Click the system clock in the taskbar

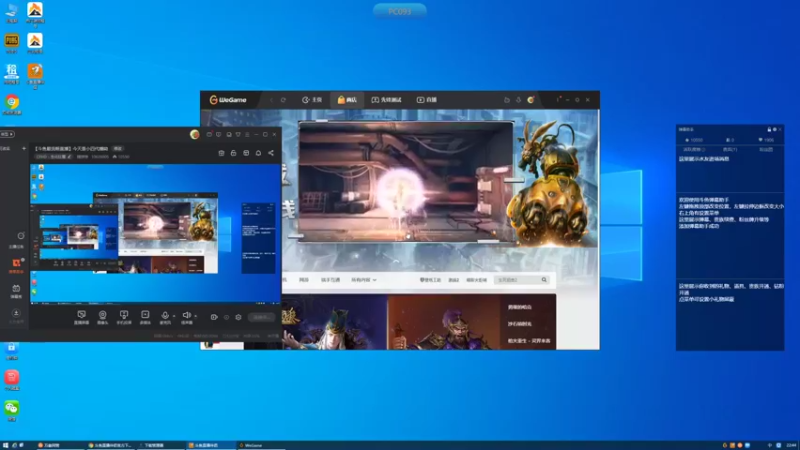pos(791,445)
